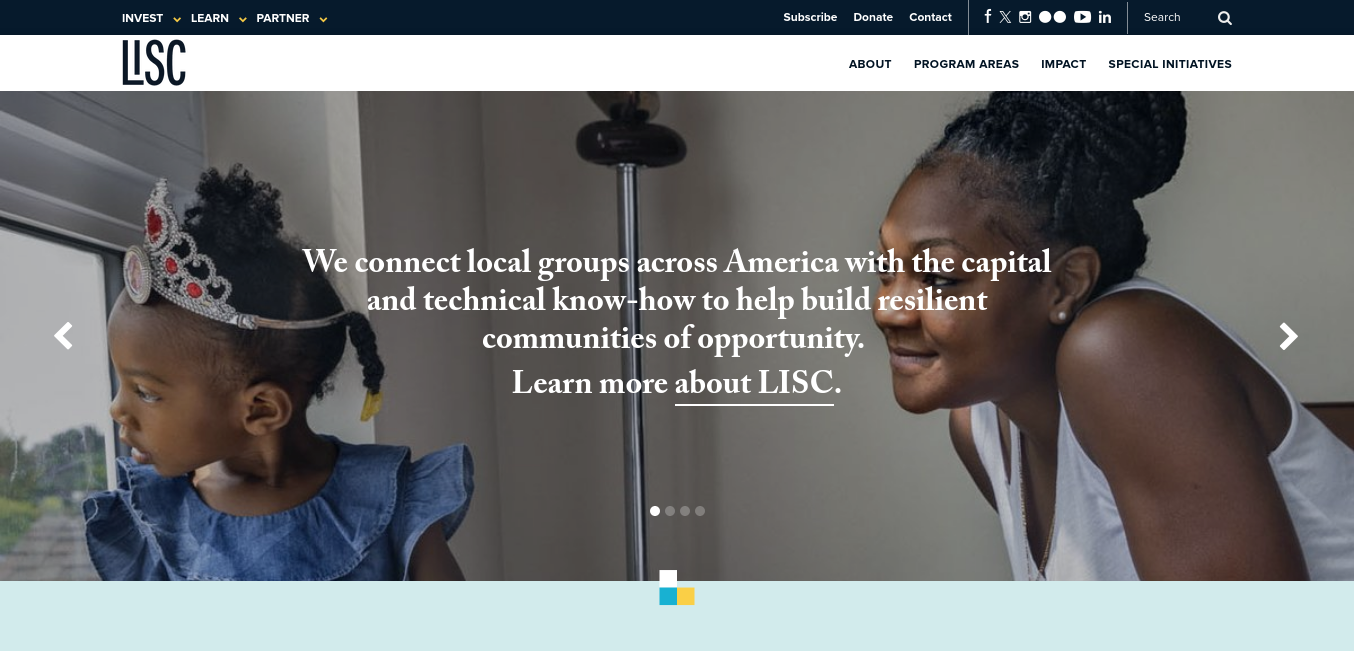This screenshot has width=1366, height=651.
Task: Go to the LISC logo home link
Action: pyautogui.click(x=154, y=62)
